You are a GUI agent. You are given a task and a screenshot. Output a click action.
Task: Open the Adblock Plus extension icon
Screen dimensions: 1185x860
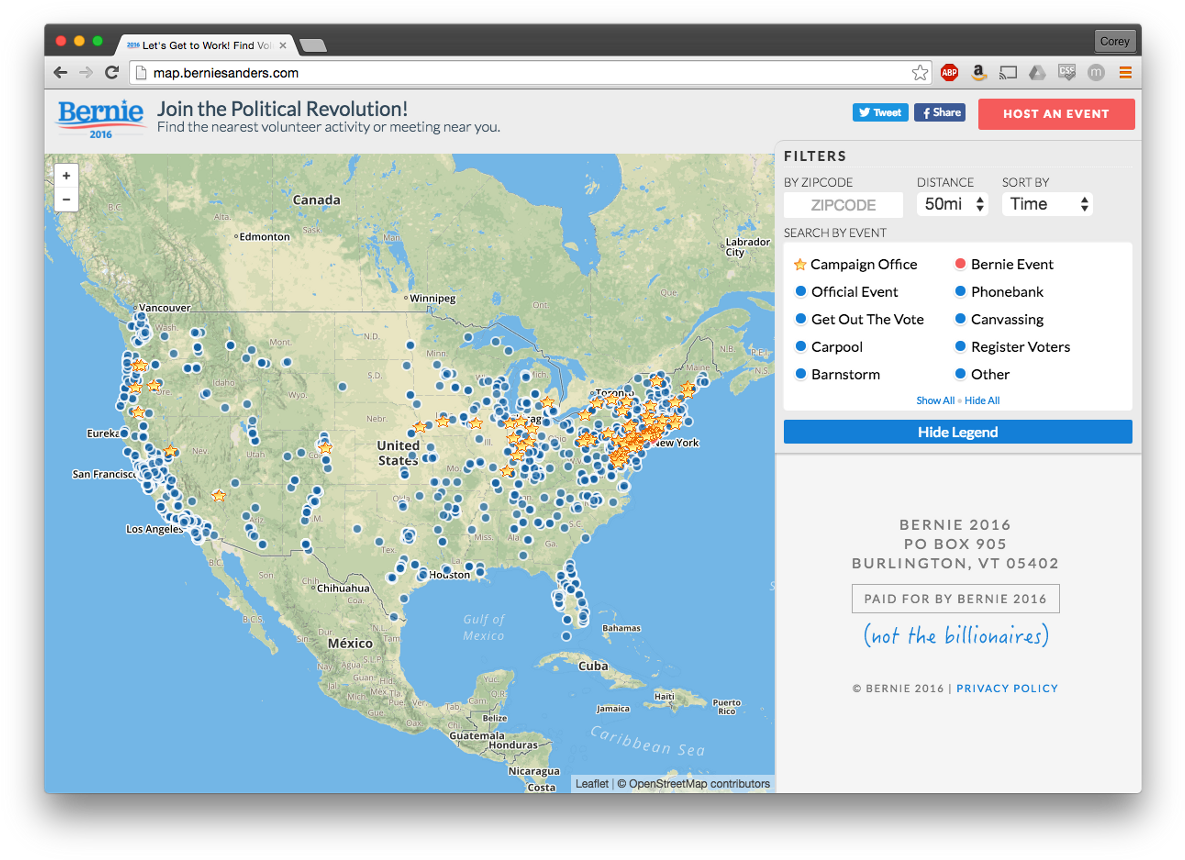pyautogui.click(x=949, y=73)
